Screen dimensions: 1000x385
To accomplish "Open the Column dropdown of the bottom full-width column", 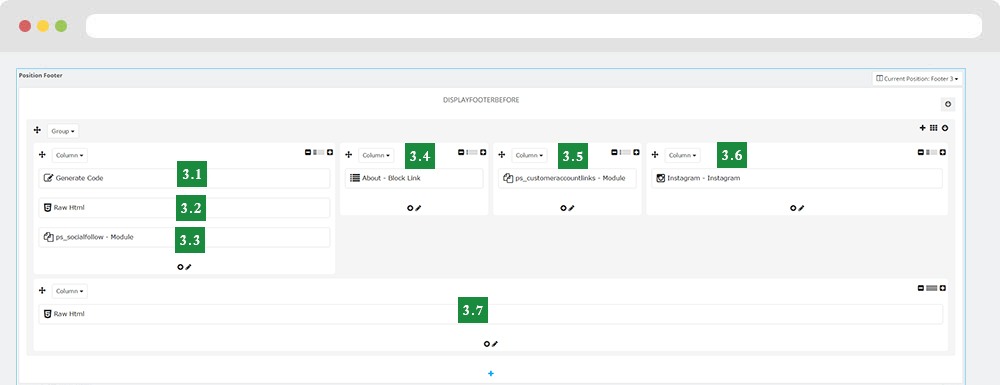I will (70, 291).
